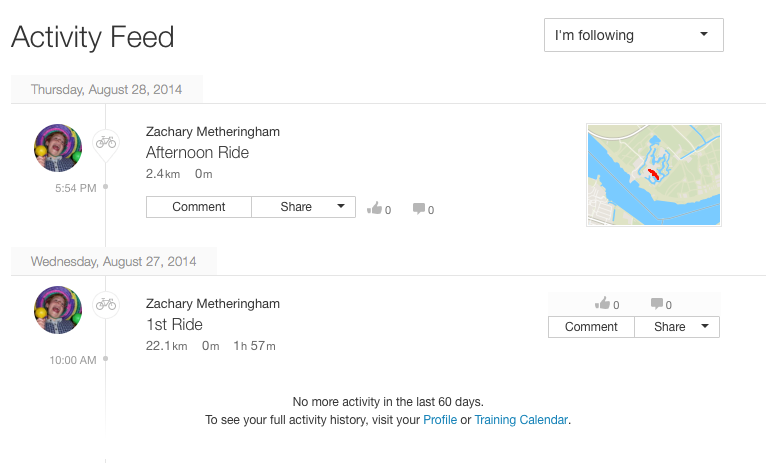Click comment bubble icon on Afternoon Ride

coord(418,209)
